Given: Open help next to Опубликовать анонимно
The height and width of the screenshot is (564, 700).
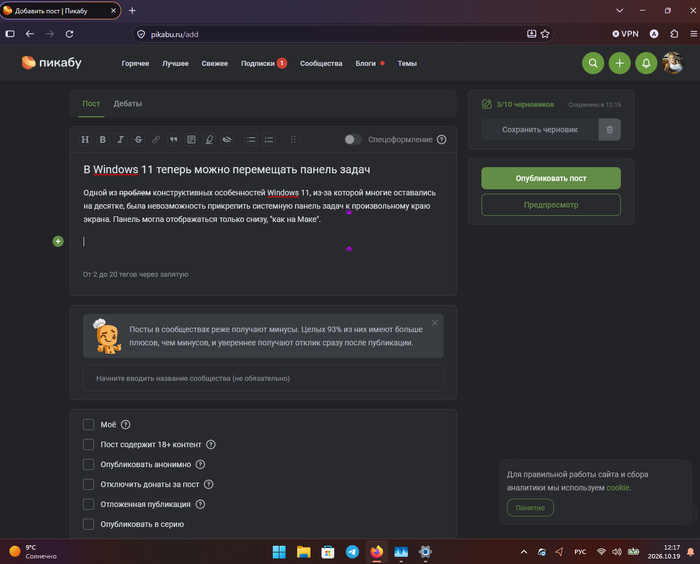Looking at the screenshot, I should 200,464.
